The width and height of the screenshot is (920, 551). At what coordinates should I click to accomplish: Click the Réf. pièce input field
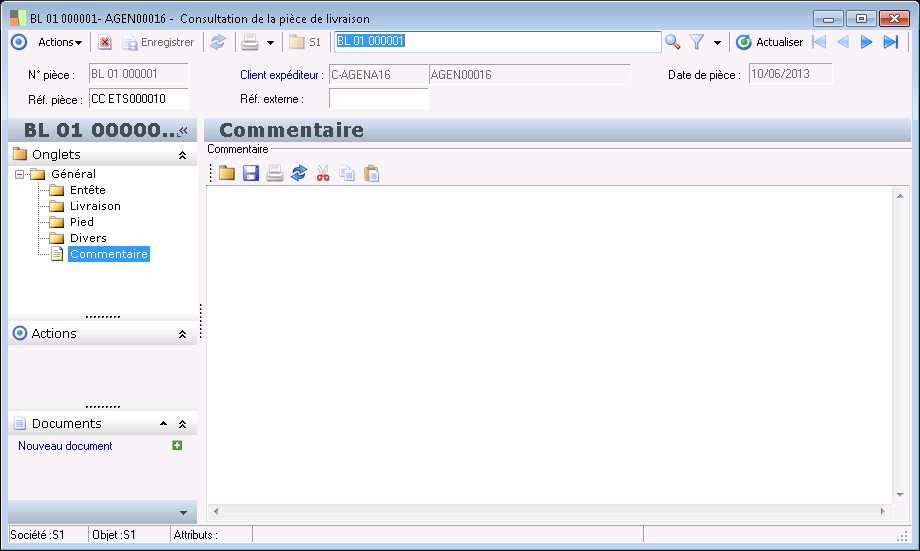coord(138,99)
